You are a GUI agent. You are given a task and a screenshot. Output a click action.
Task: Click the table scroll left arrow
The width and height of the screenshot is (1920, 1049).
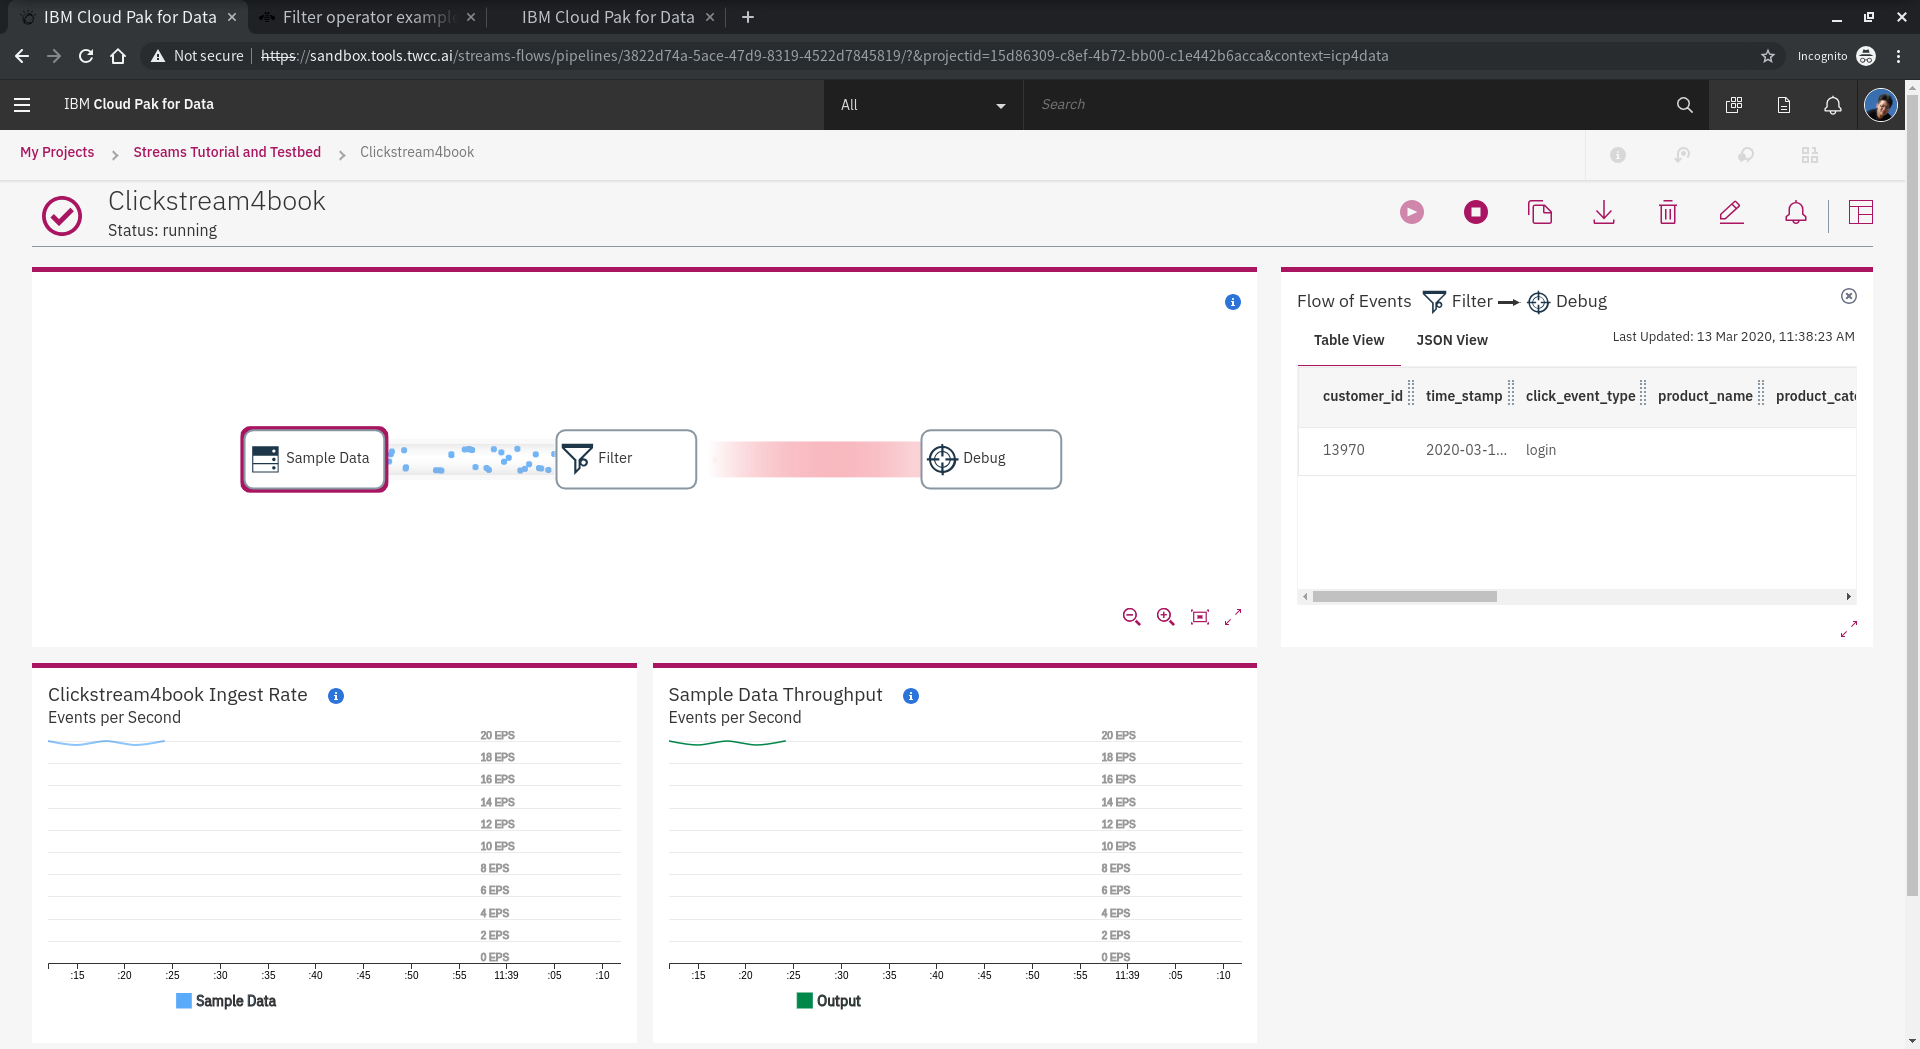[x=1305, y=596]
